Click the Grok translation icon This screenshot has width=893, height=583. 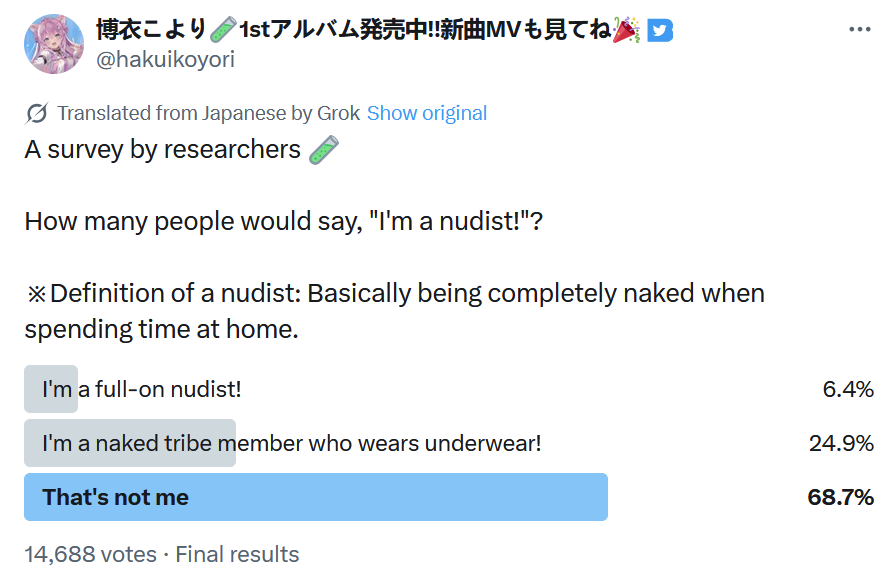coord(37,113)
